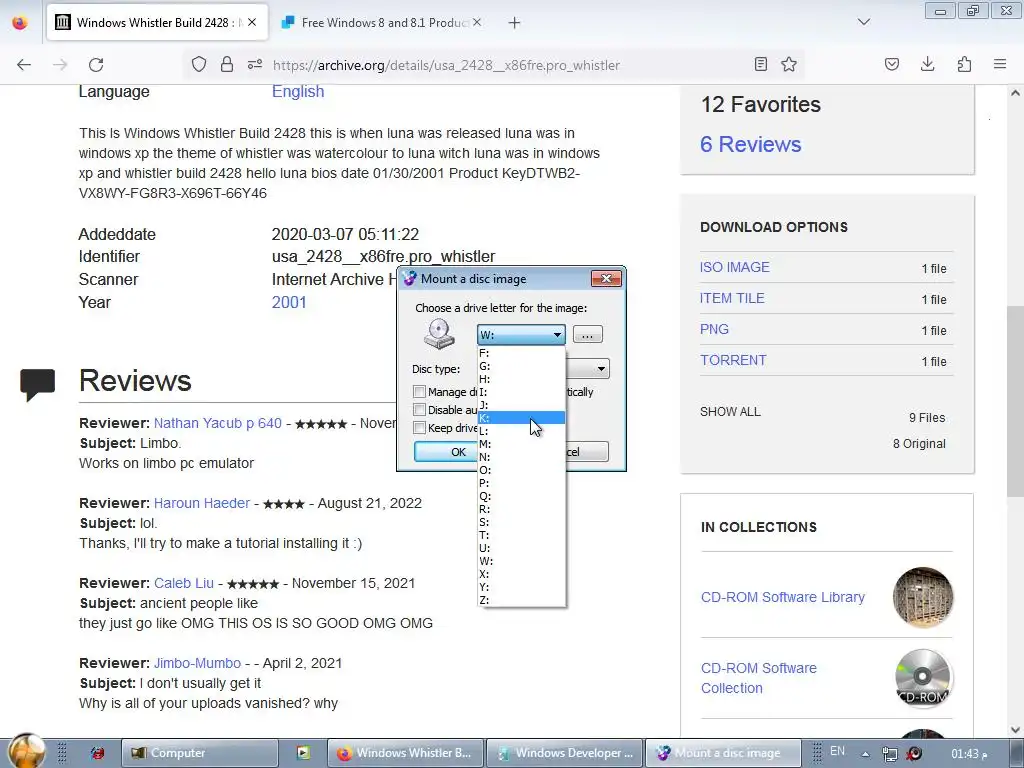Viewport: 1024px width, 768px height.
Task: Toggle reader view icon
Action: pyautogui.click(x=761, y=65)
